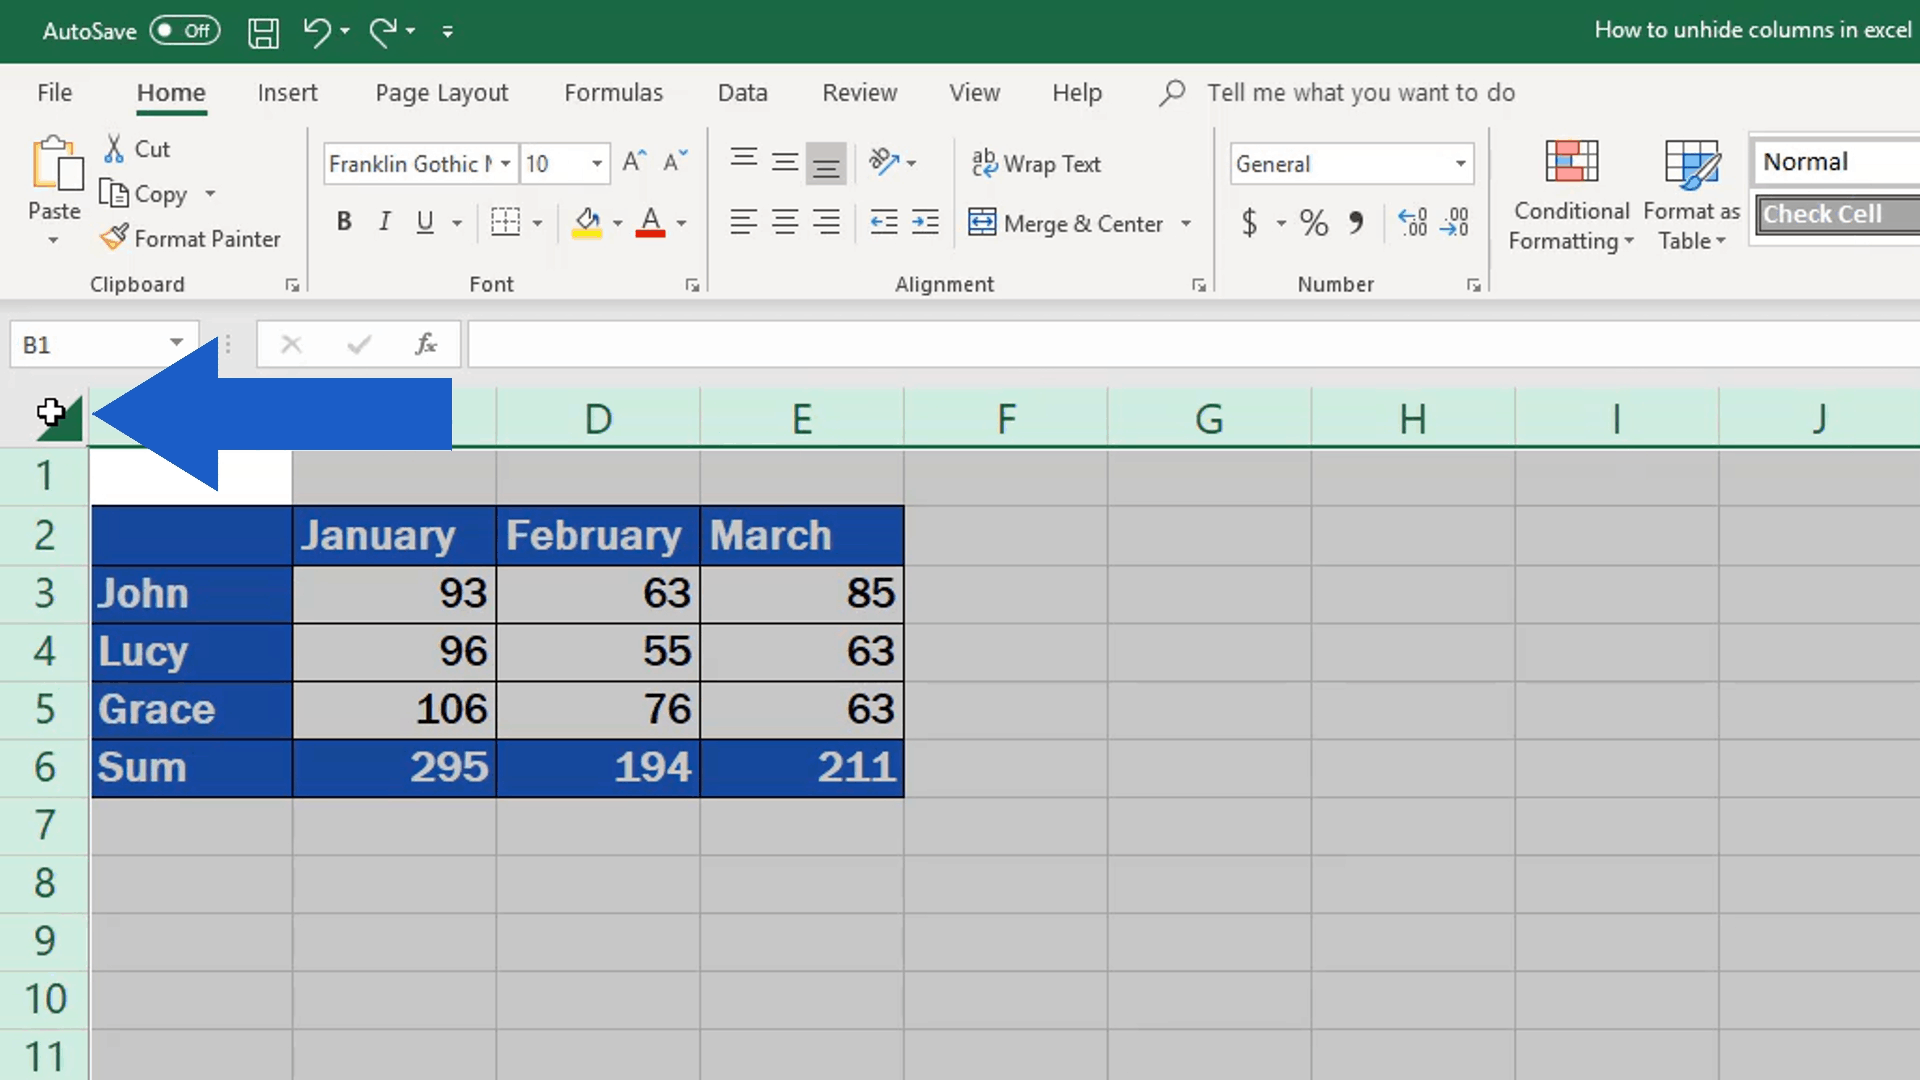Click the Decrease Font Size icon
The height and width of the screenshot is (1080, 1920).
point(675,162)
